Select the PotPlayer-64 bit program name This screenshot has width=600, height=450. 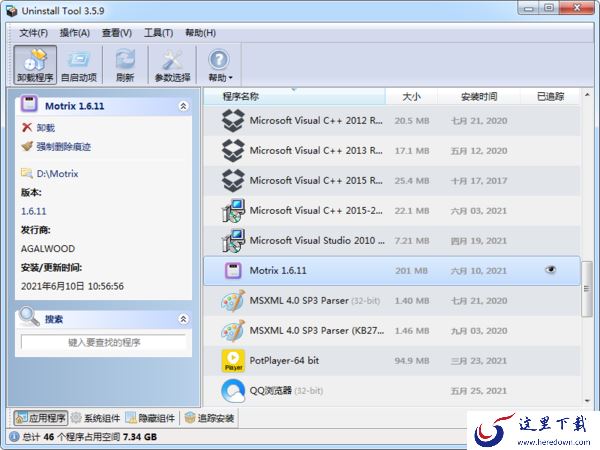click(x=284, y=360)
